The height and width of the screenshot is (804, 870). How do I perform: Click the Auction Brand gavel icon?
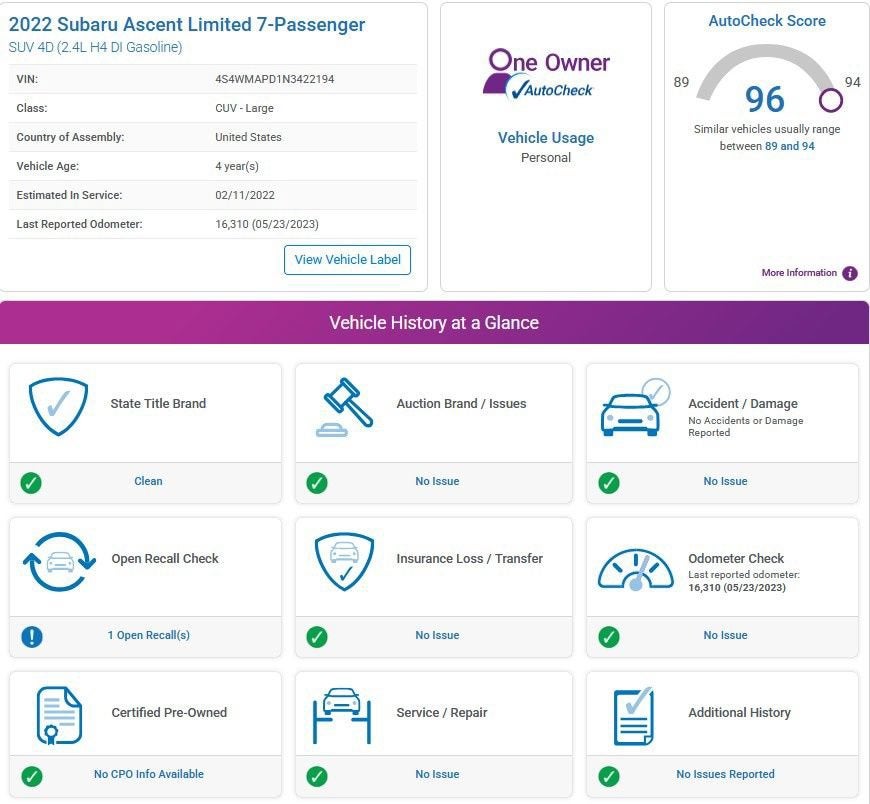[x=345, y=407]
